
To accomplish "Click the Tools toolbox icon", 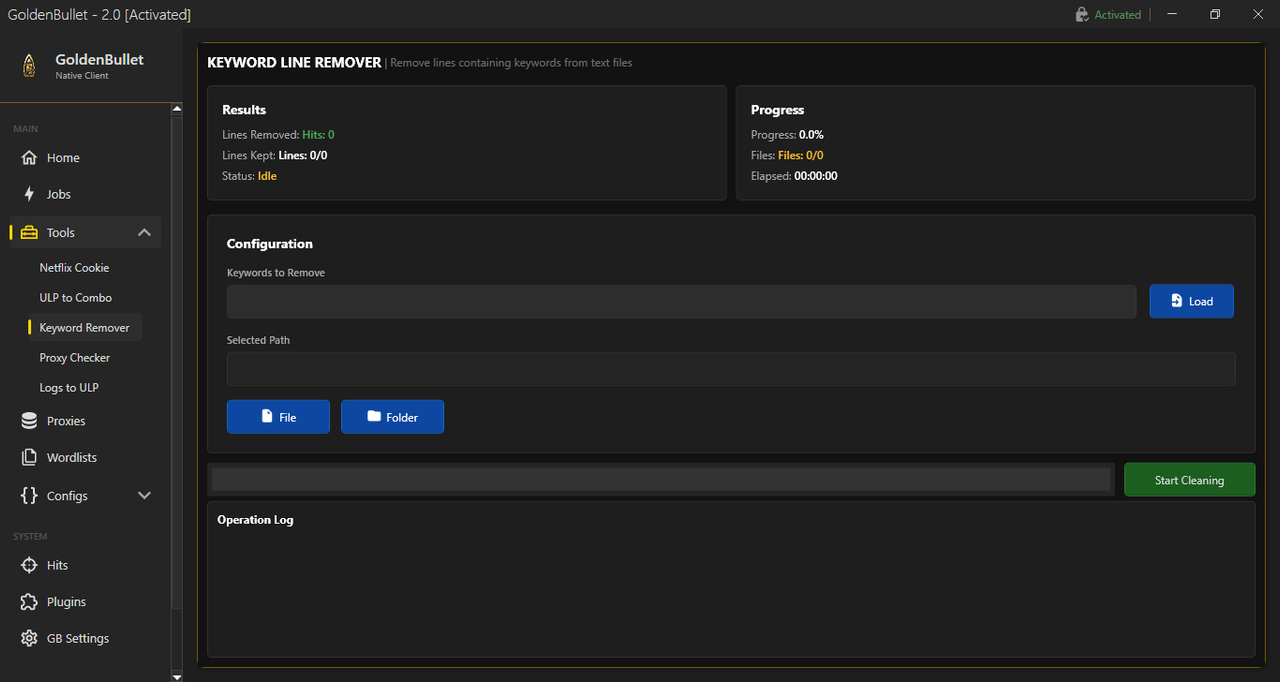I will [x=29, y=232].
